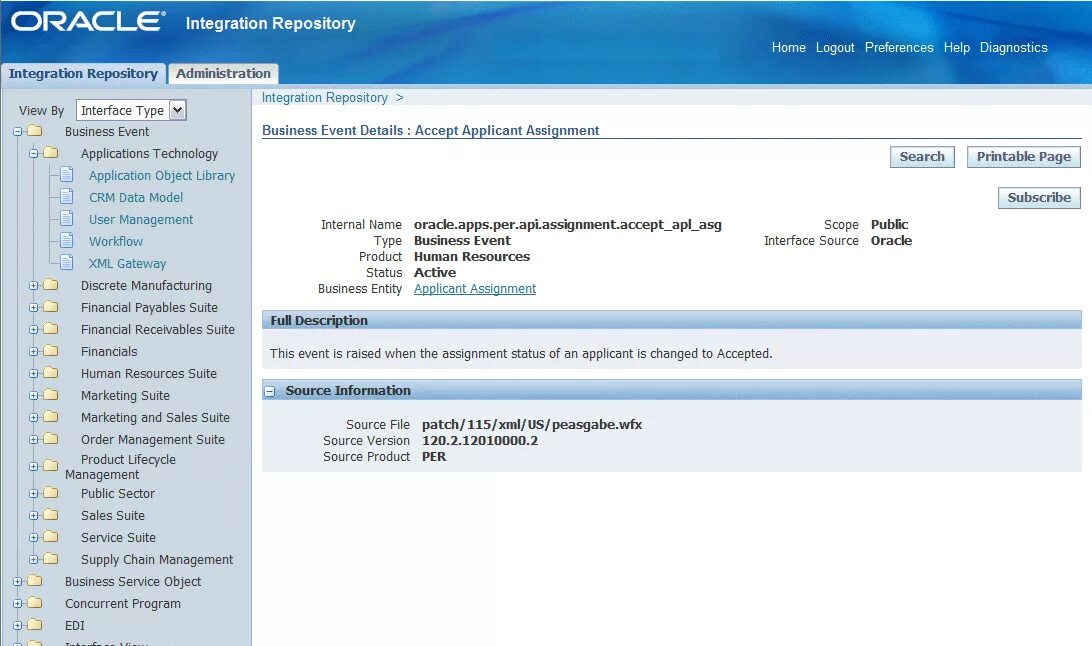Viewport: 1092px width, 646px height.
Task: Click the Financials folder icon
Action: tap(51, 351)
